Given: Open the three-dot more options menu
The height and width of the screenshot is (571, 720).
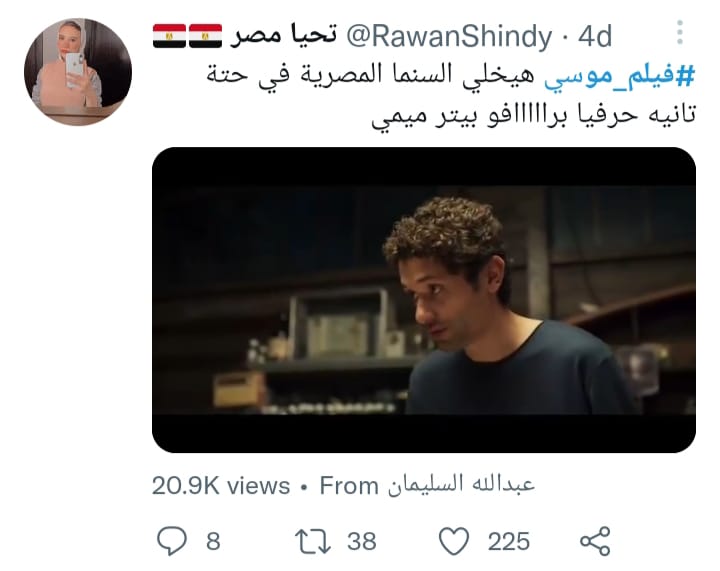Looking at the screenshot, I should 680,33.
